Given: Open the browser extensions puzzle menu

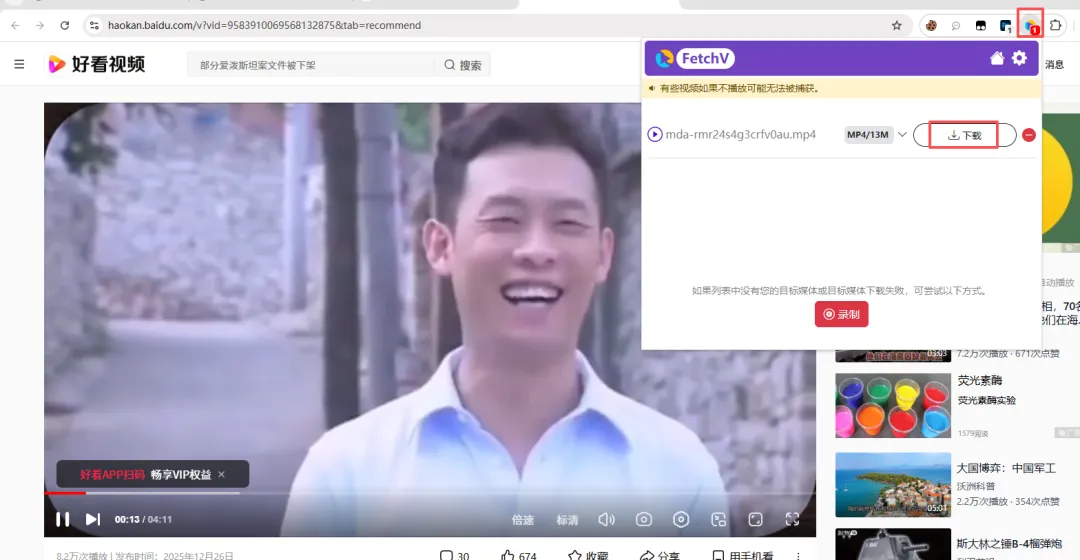Looking at the screenshot, I should (1055, 25).
